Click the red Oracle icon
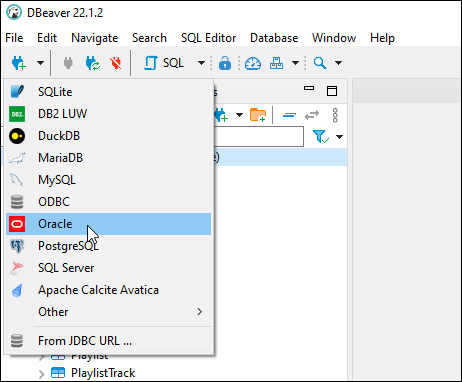The image size is (462, 382). [x=17, y=224]
